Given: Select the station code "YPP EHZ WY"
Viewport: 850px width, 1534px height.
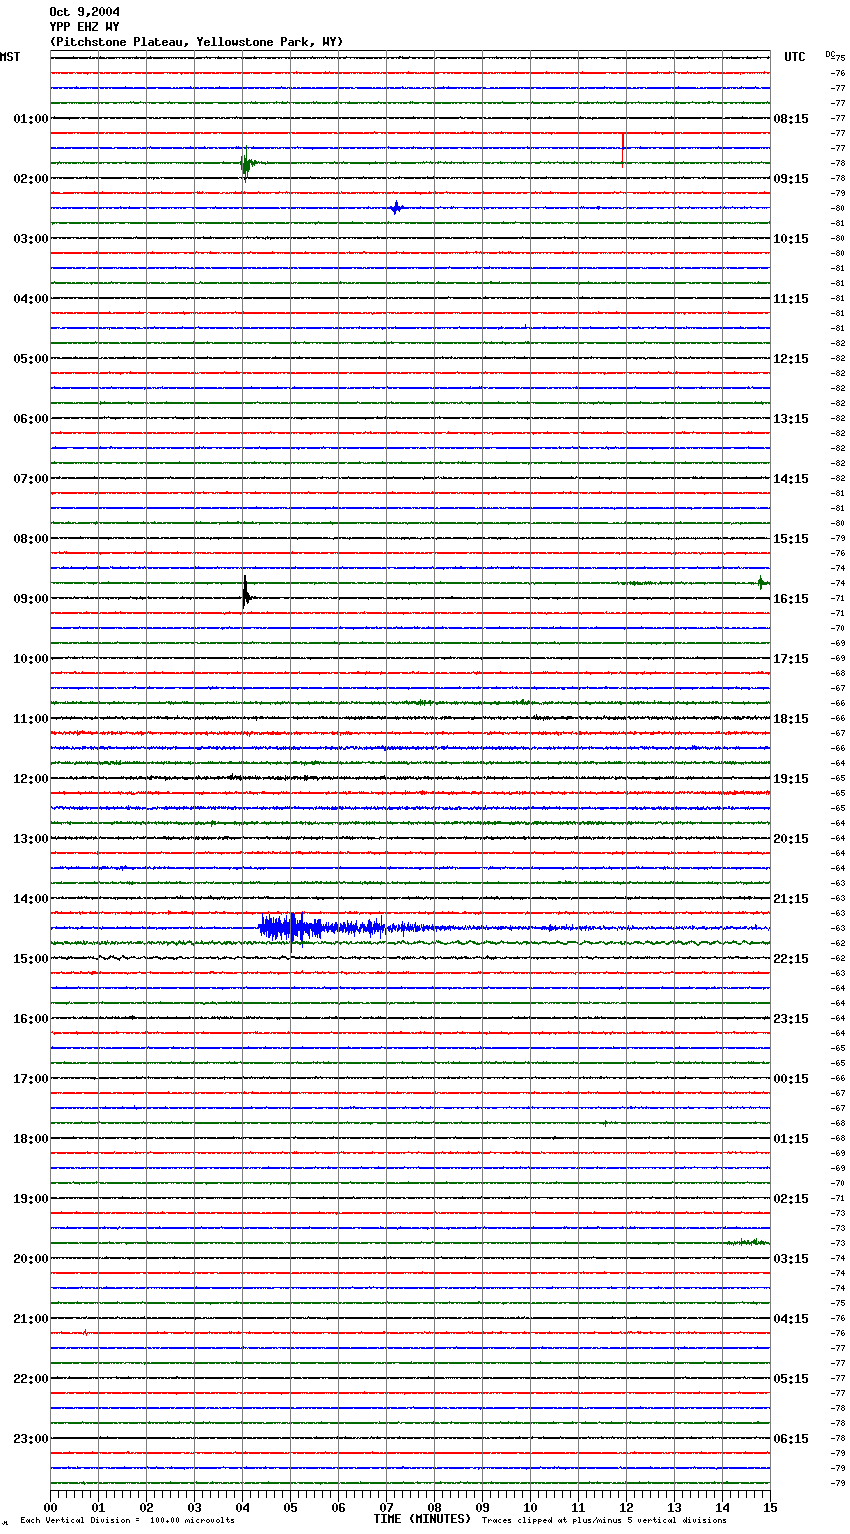Looking at the screenshot, I should 84,27.
